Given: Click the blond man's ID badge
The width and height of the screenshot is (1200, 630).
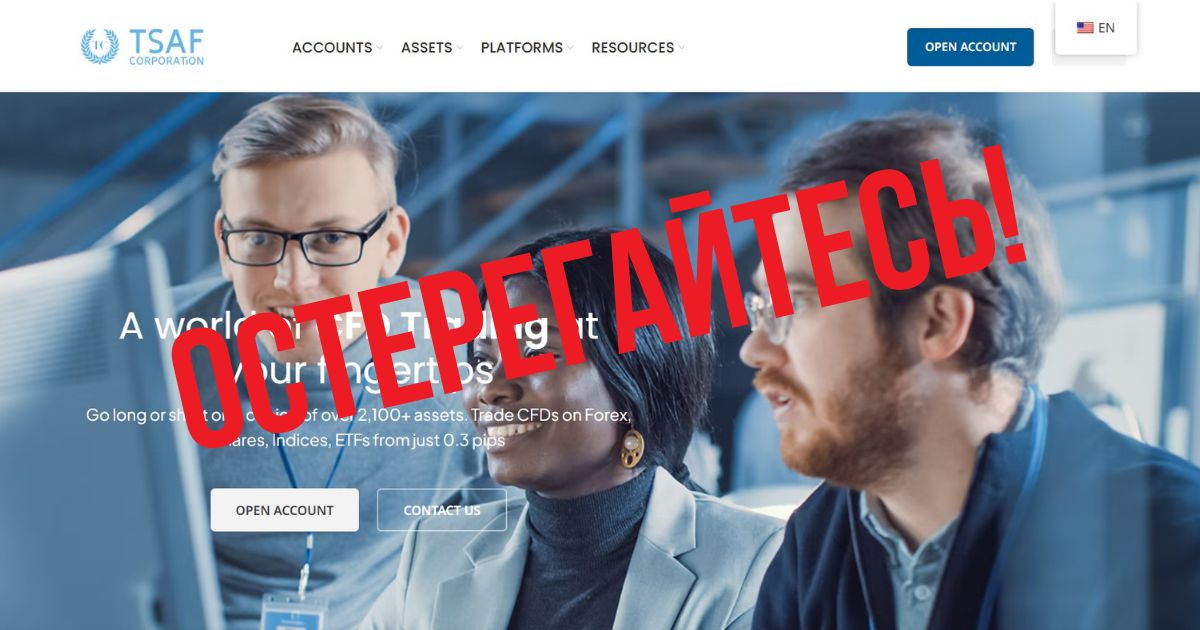Looking at the screenshot, I should click(292, 611).
